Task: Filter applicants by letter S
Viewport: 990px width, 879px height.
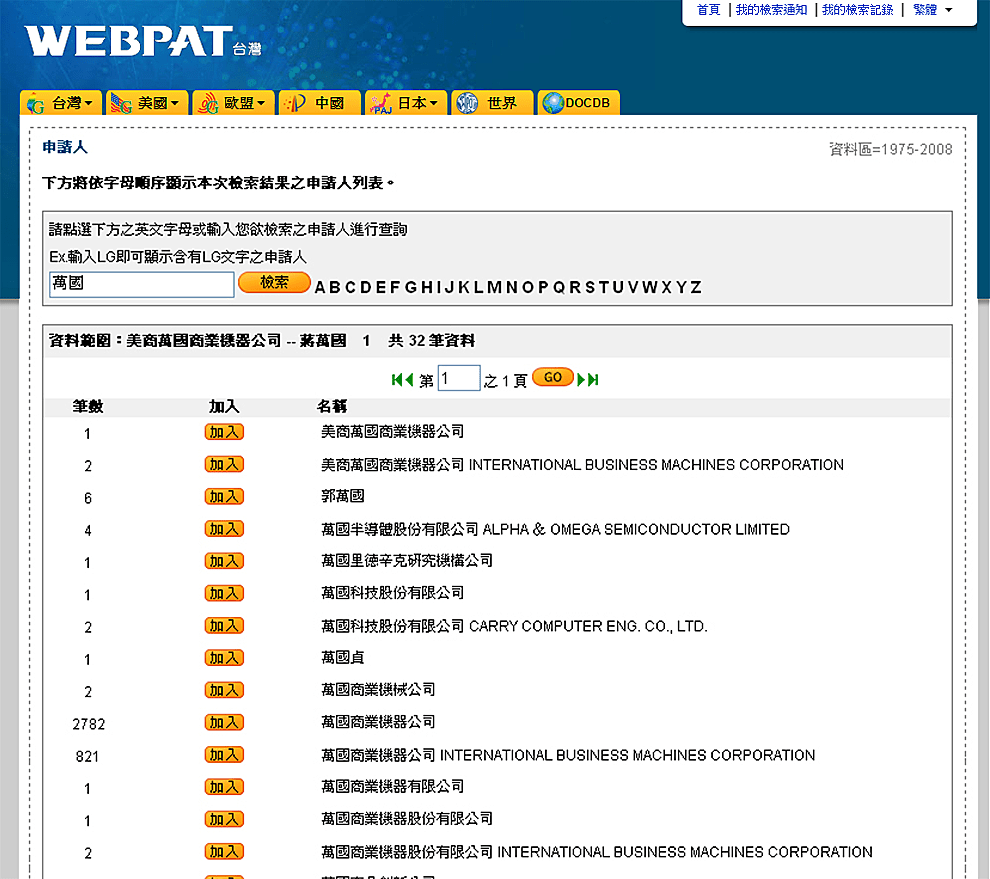Action: click(590, 288)
